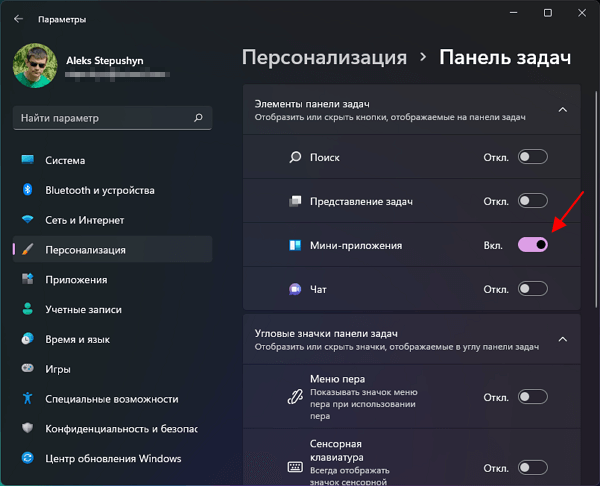Open Bluetooth и устройства section
The image size is (600, 486).
[112, 190]
